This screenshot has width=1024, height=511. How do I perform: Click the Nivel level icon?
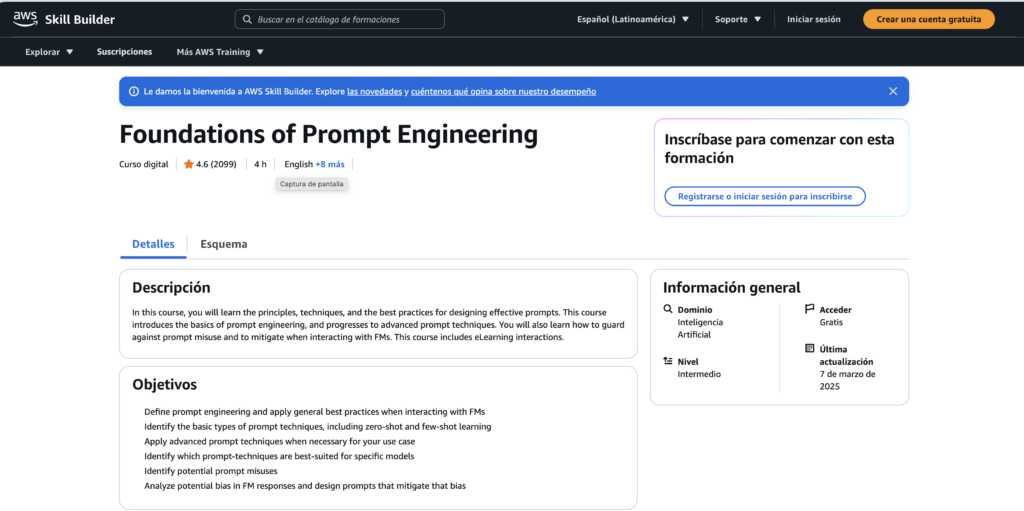coord(668,361)
